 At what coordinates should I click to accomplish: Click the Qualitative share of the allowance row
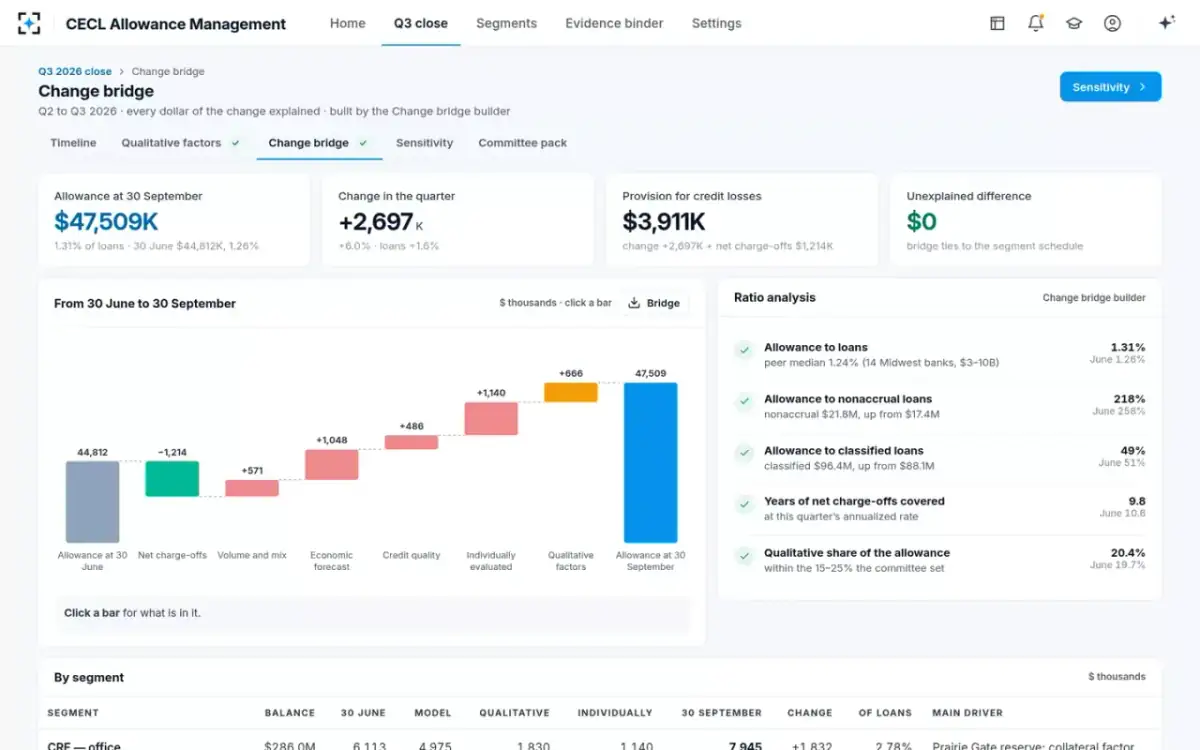[x=940, y=560]
